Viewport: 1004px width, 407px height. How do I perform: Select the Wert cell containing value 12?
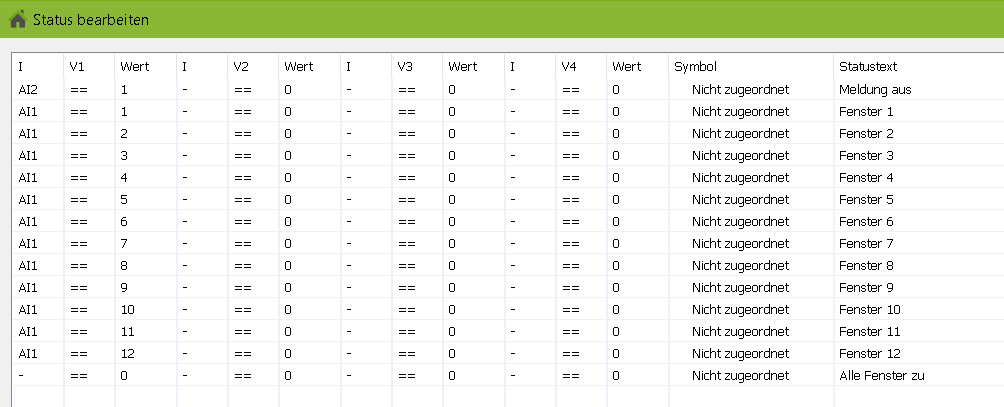[127, 354]
